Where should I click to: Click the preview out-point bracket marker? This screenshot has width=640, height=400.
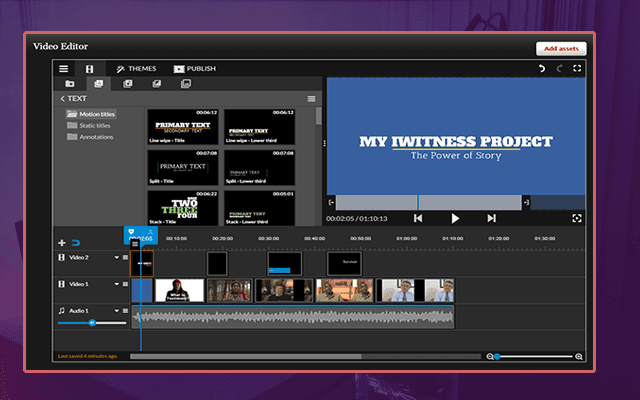pos(526,202)
